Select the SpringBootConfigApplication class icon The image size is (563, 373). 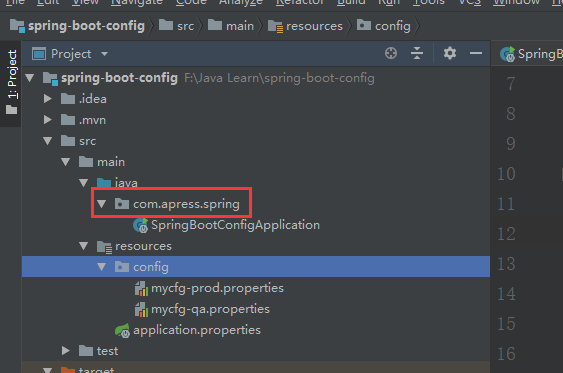[x=140, y=225]
